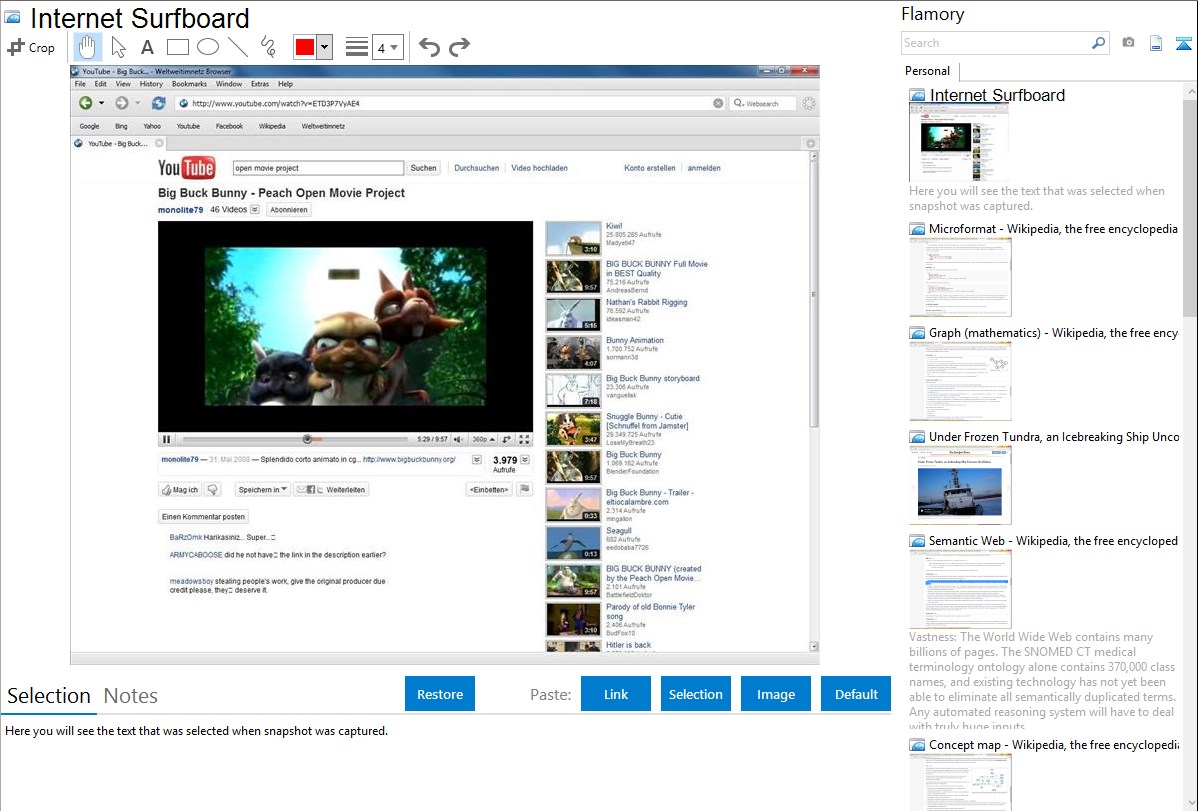The height and width of the screenshot is (811, 1198).
Task: Click the video volume speaker icon
Action: 459,440
